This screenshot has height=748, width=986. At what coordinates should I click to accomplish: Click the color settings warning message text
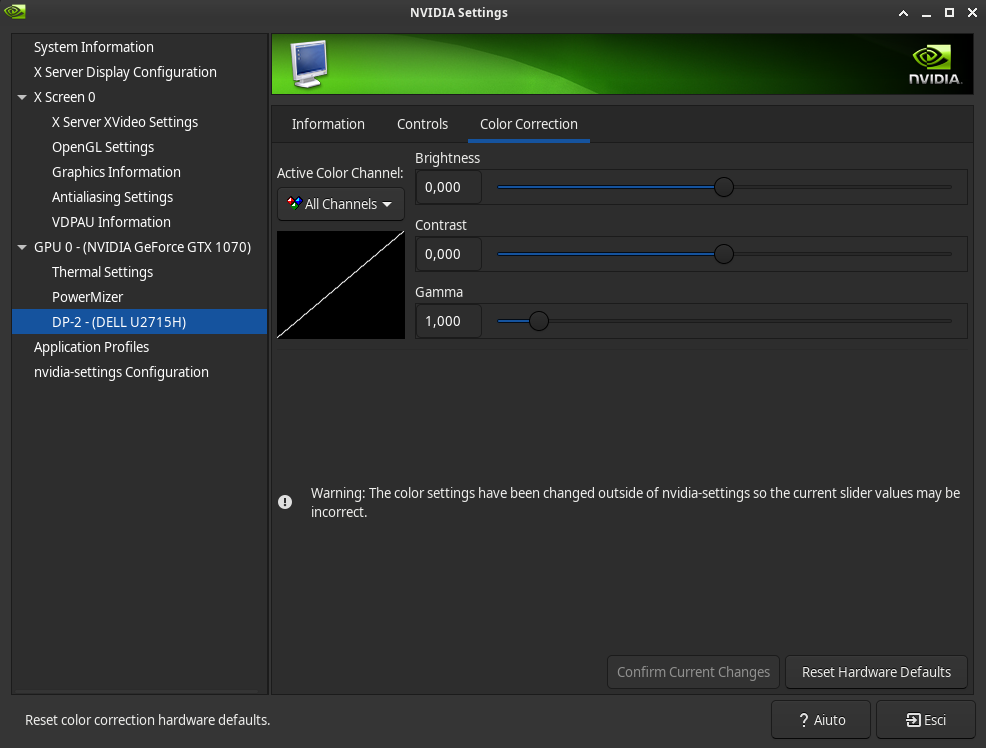pyautogui.click(x=635, y=502)
